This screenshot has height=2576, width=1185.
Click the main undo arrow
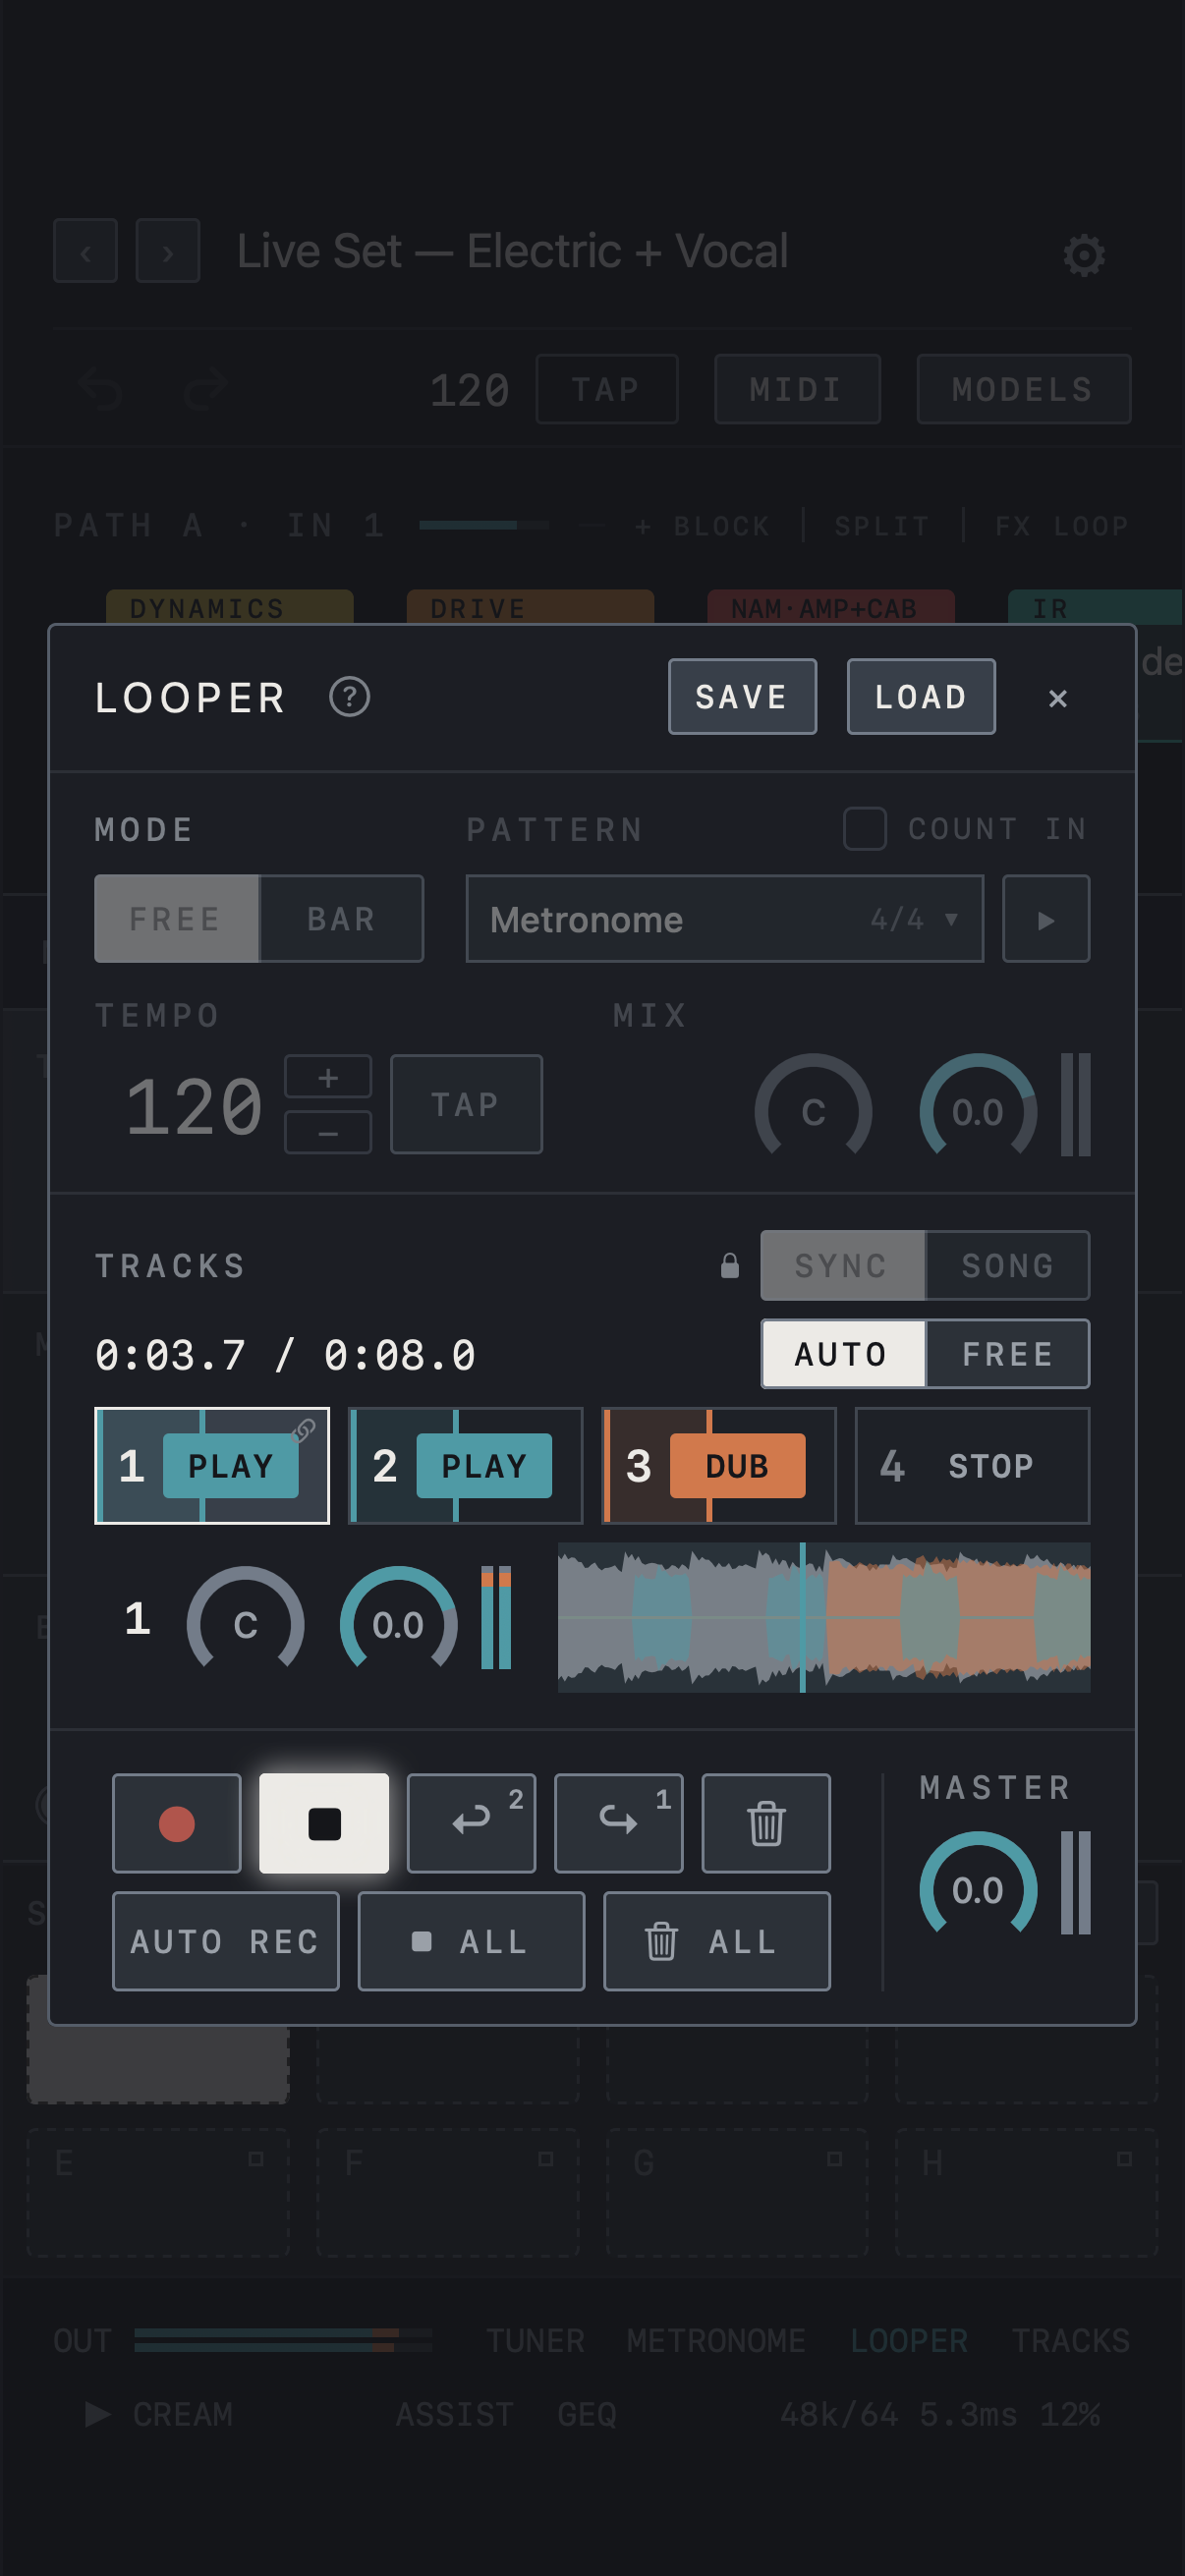(x=100, y=389)
